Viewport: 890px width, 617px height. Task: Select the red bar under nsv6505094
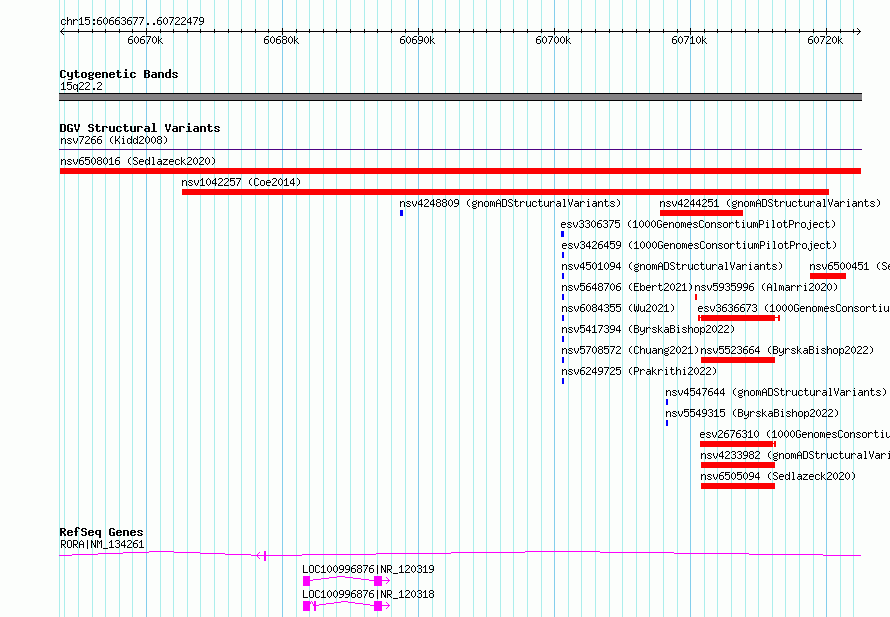[738, 486]
